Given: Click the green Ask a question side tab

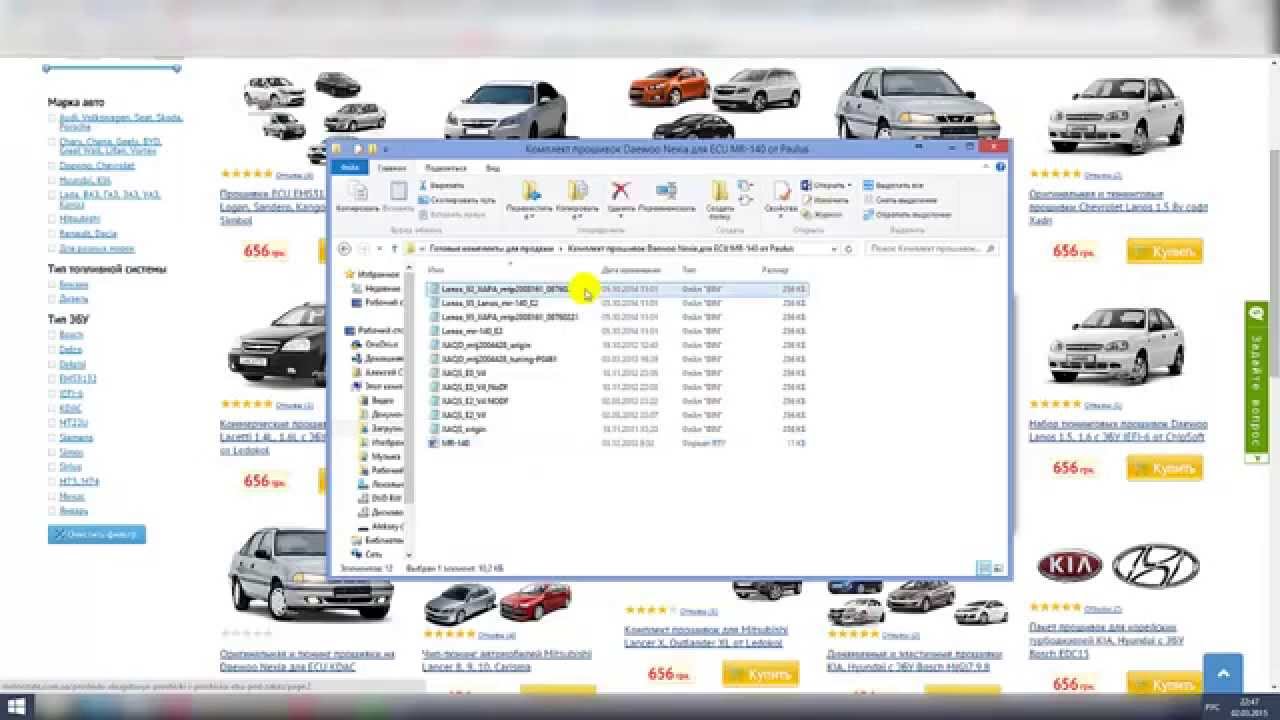Looking at the screenshot, I should pyautogui.click(x=1257, y=383).
